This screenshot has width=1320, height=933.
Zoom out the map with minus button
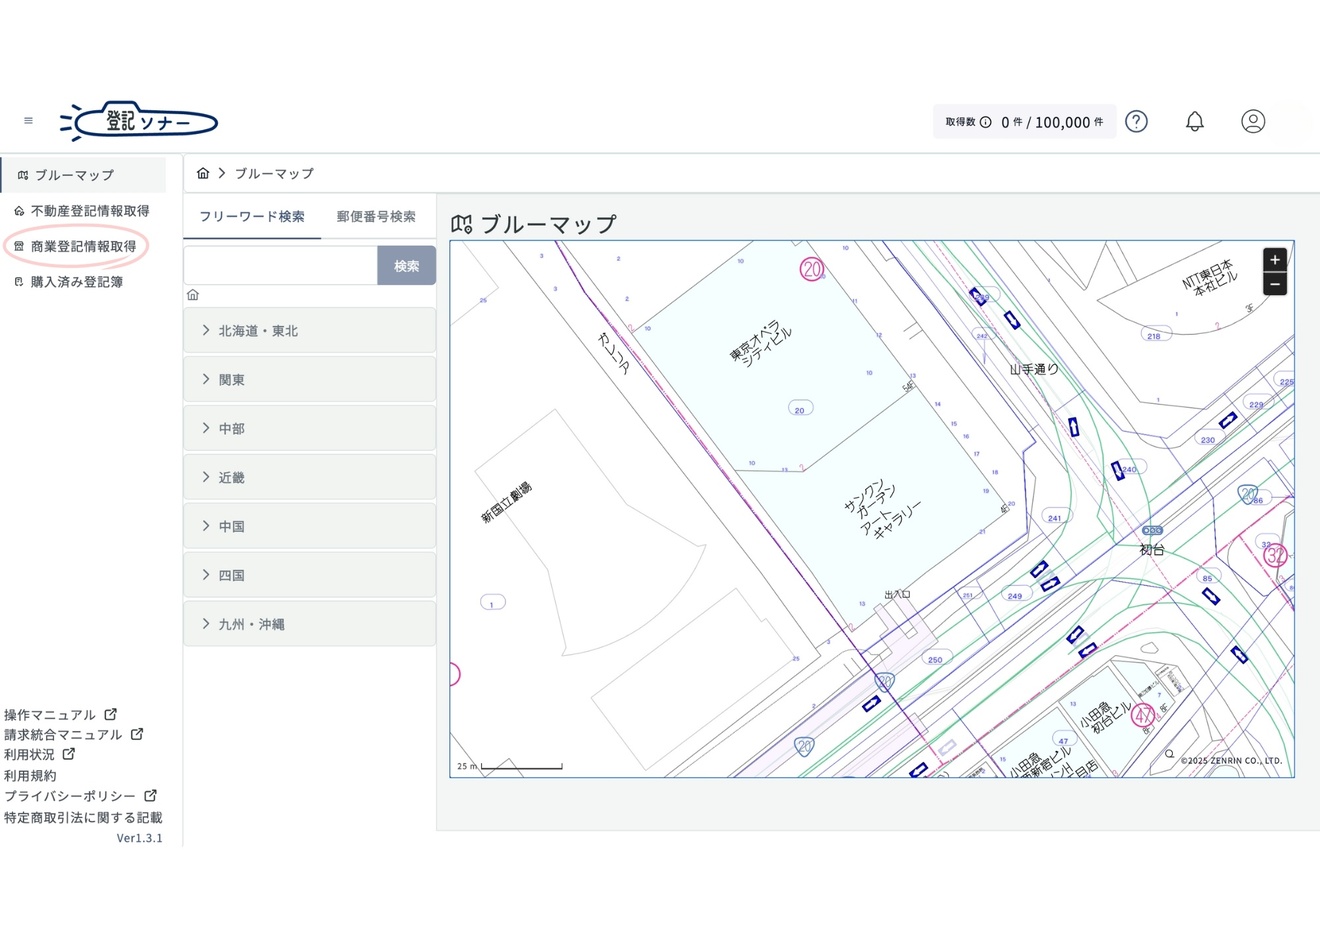tap(1274, 284)
